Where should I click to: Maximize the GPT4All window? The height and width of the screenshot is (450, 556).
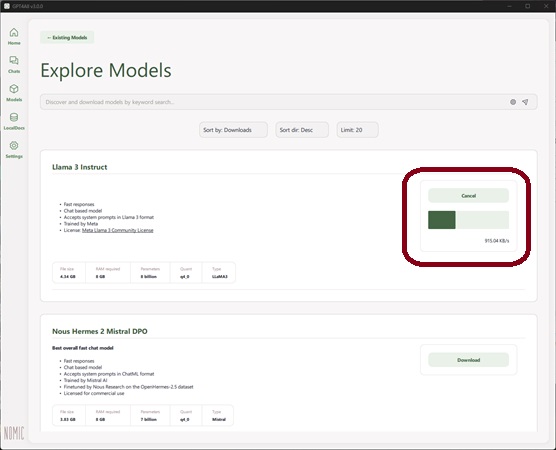tap(528, 6)
